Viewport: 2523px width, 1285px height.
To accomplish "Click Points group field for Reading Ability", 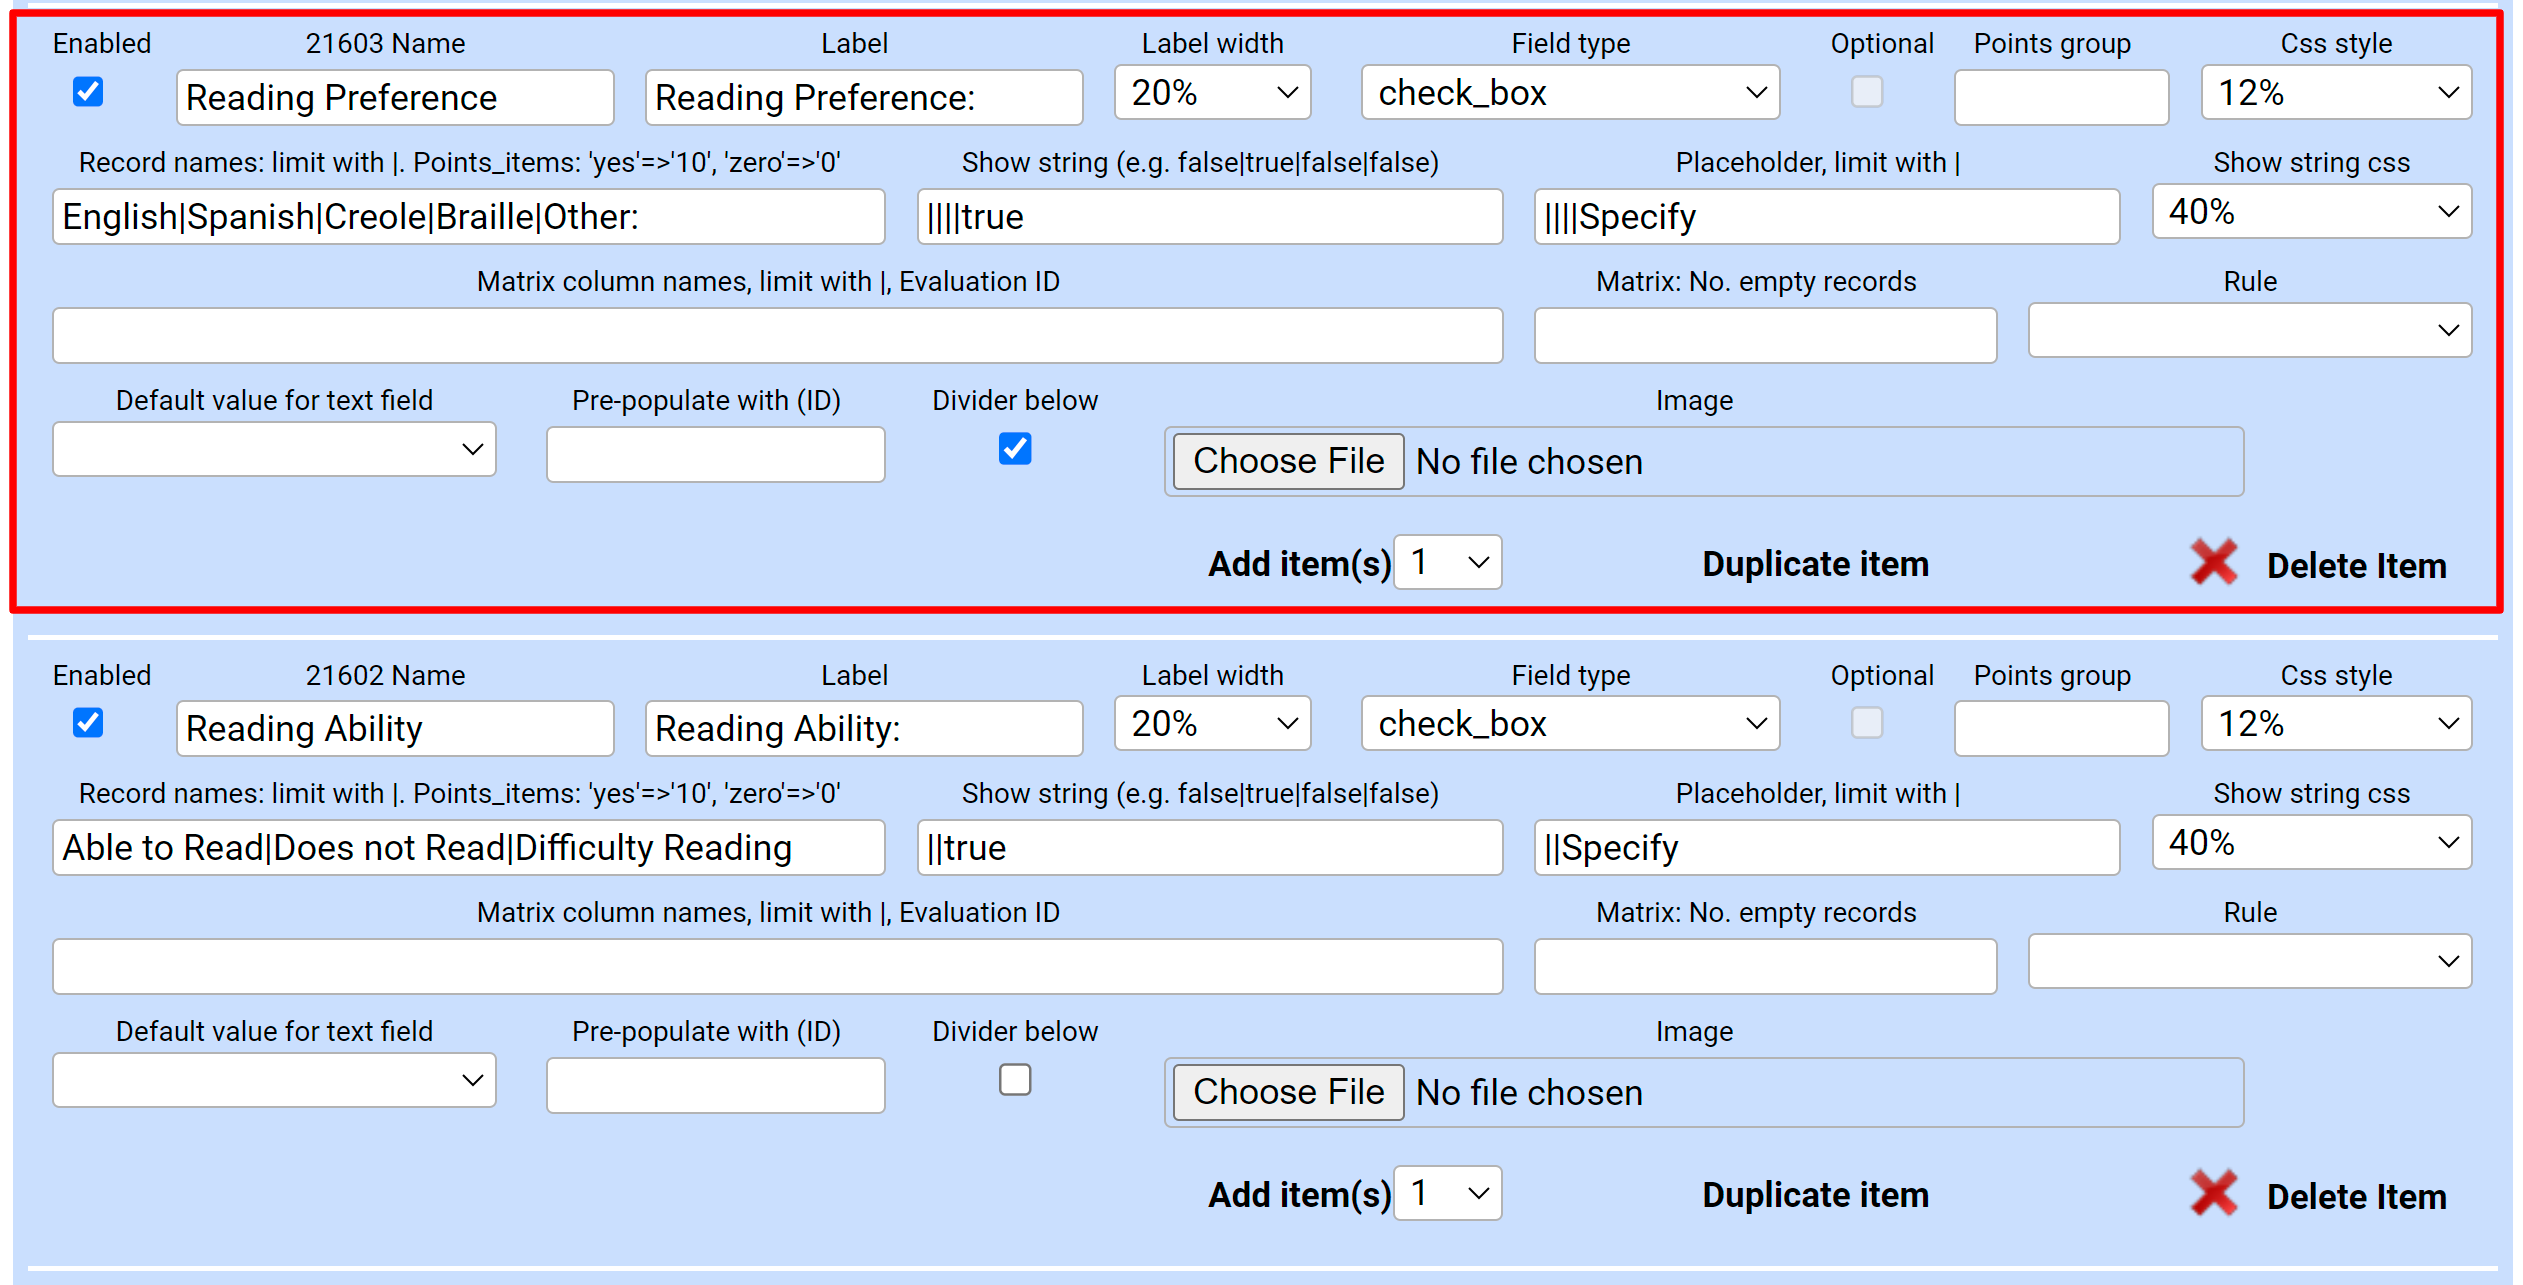I will tap(2060, 728).
